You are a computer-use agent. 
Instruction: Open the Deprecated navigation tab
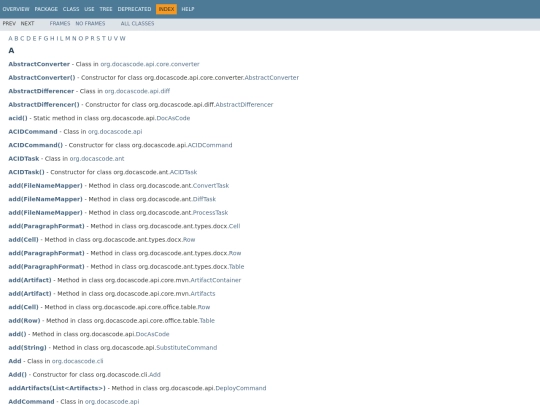click(134, 9)
